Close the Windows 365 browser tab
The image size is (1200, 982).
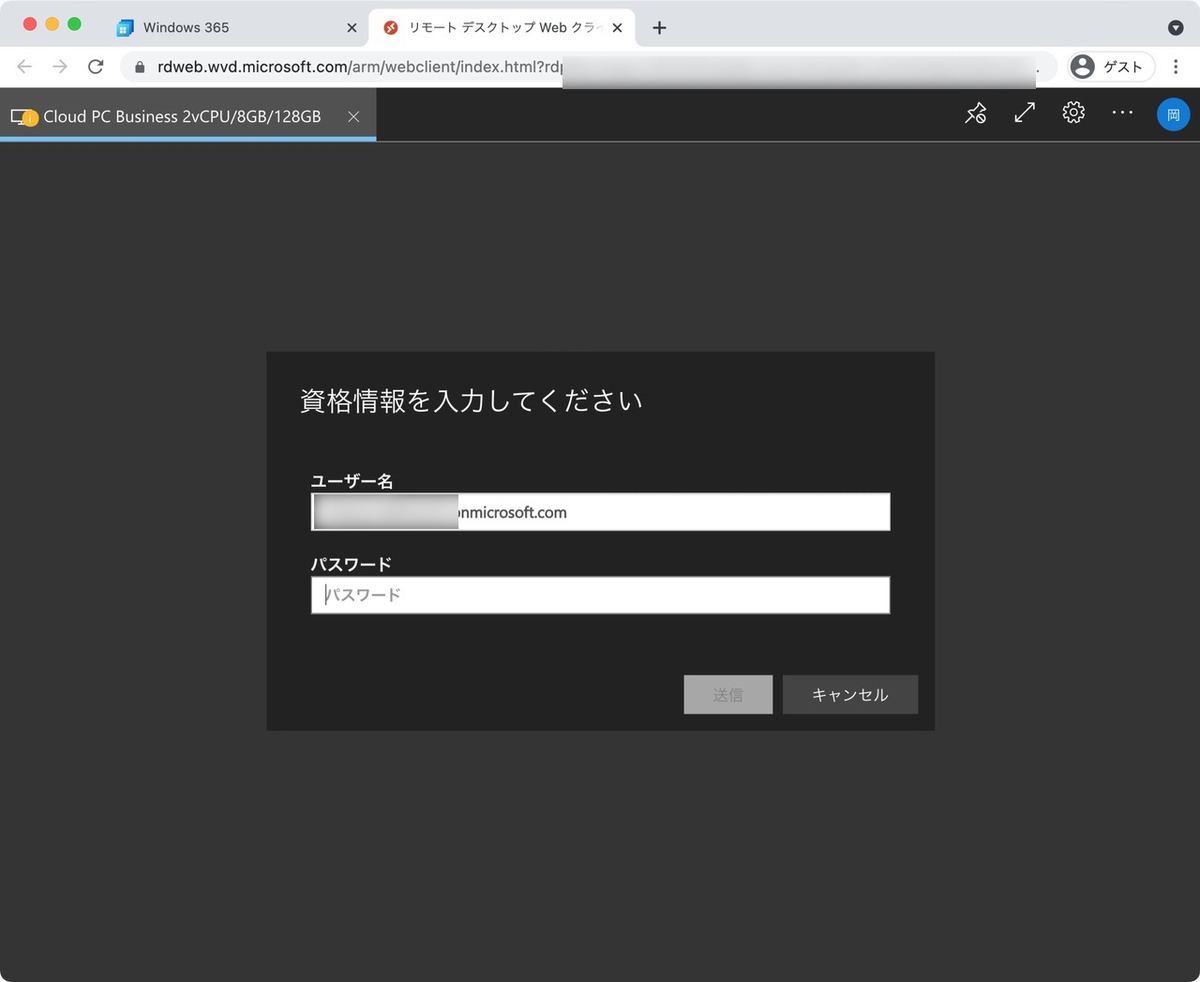pos(351,28)
